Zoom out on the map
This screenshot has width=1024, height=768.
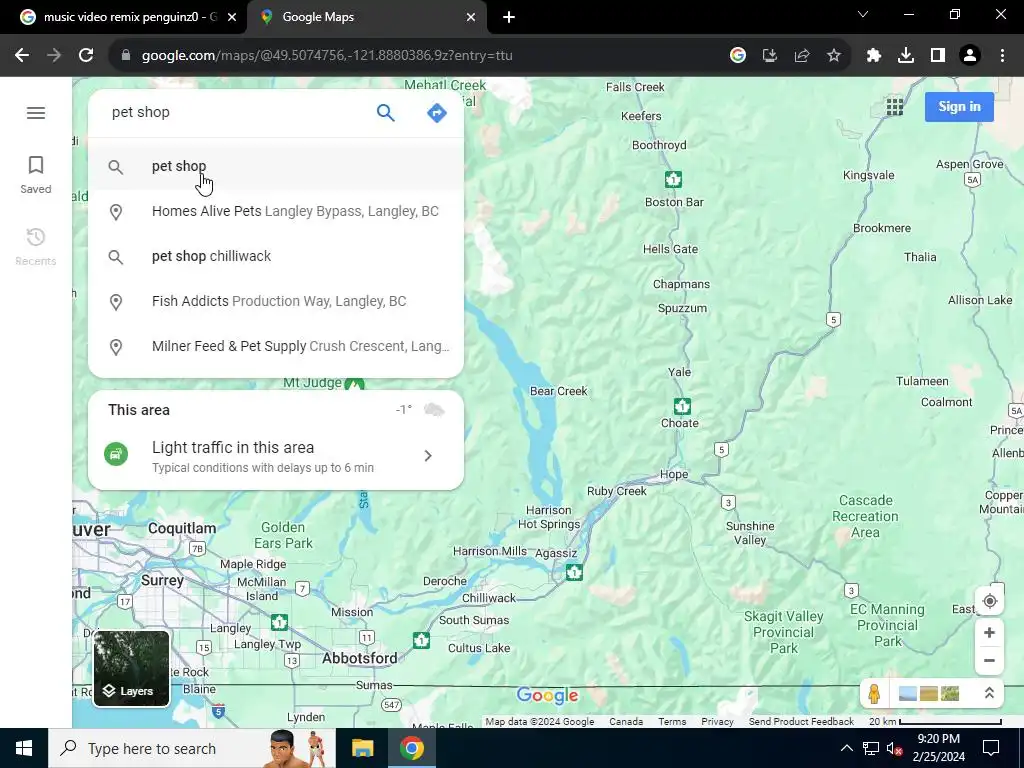pos(989,660)
